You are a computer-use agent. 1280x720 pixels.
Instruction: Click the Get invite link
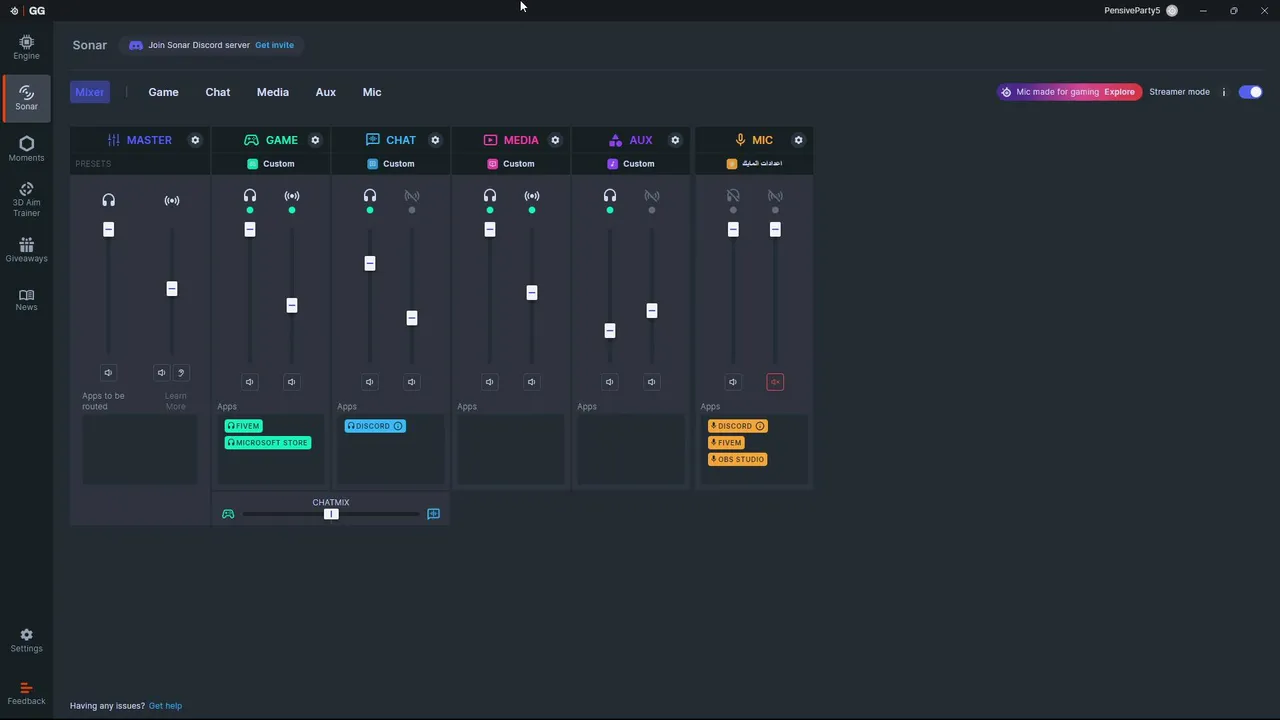(x=274, y=45)
